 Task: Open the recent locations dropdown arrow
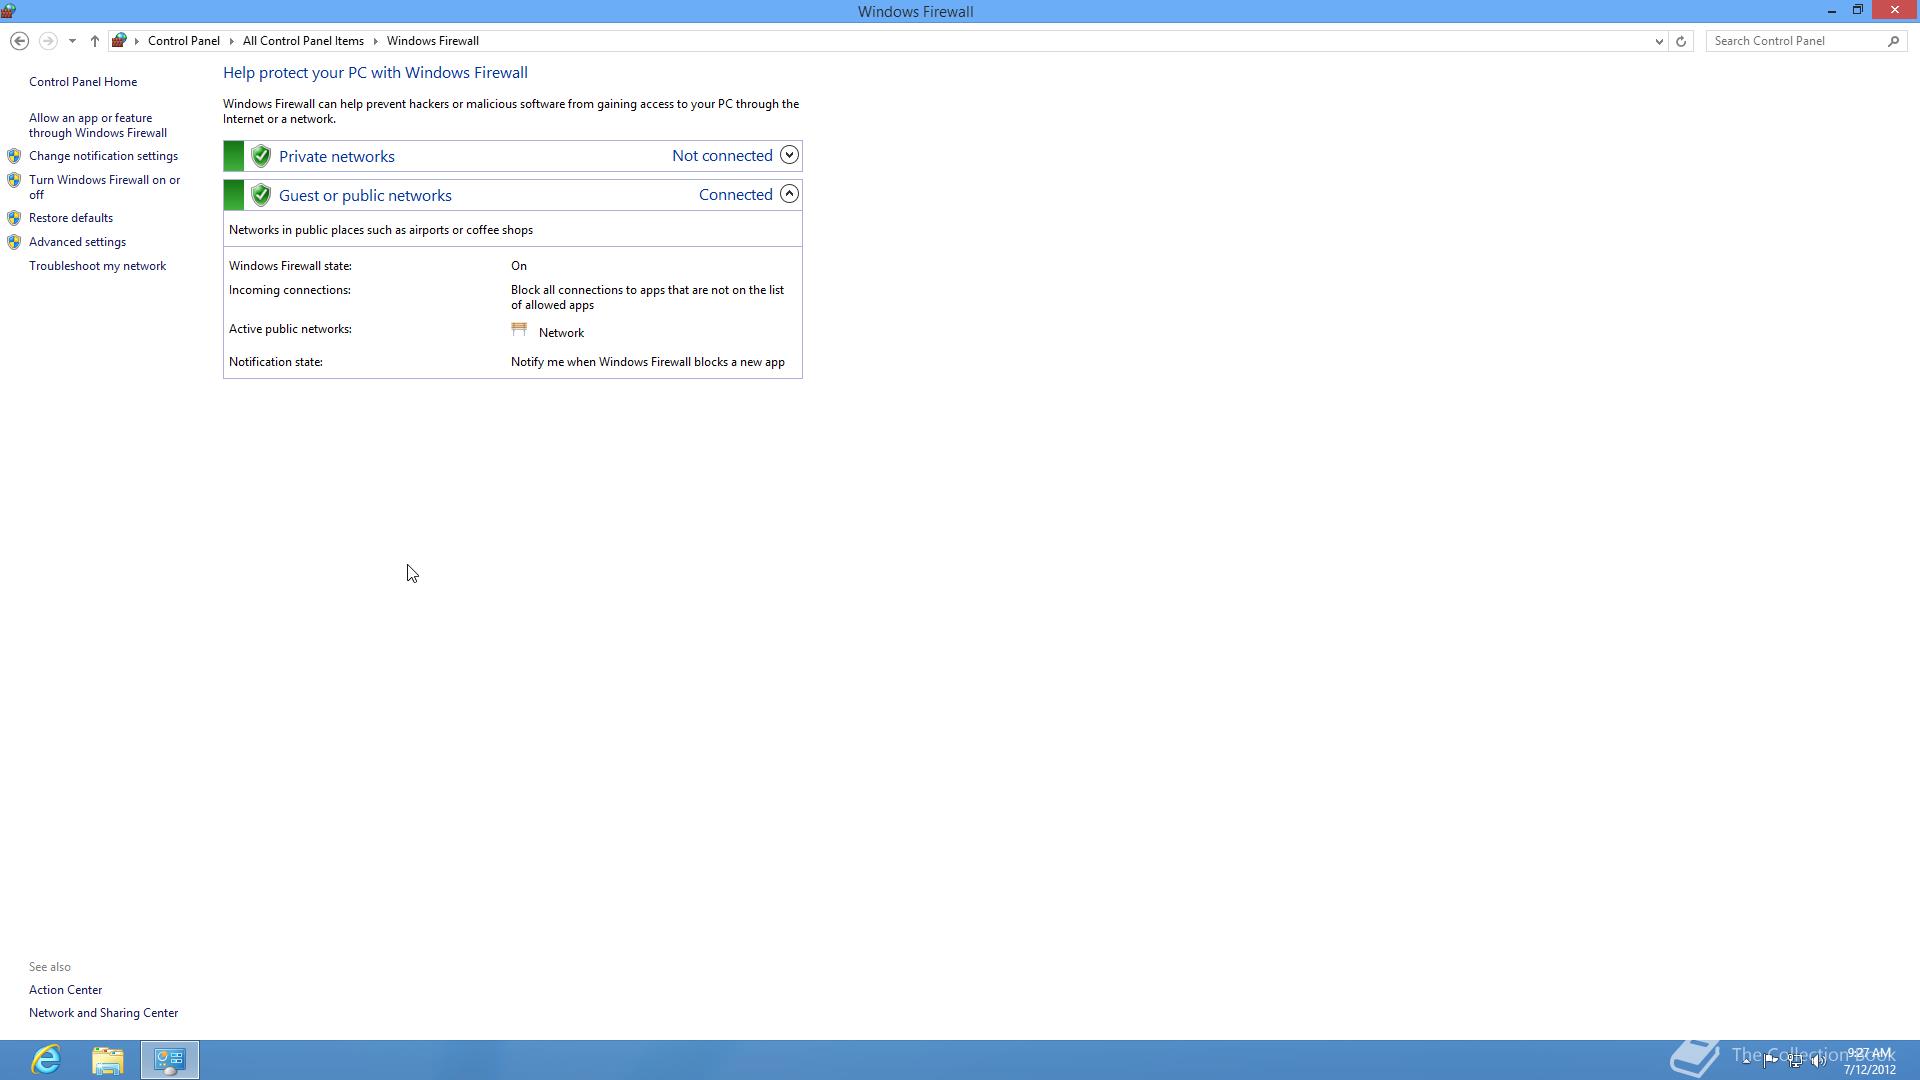[x=72, y=41]
